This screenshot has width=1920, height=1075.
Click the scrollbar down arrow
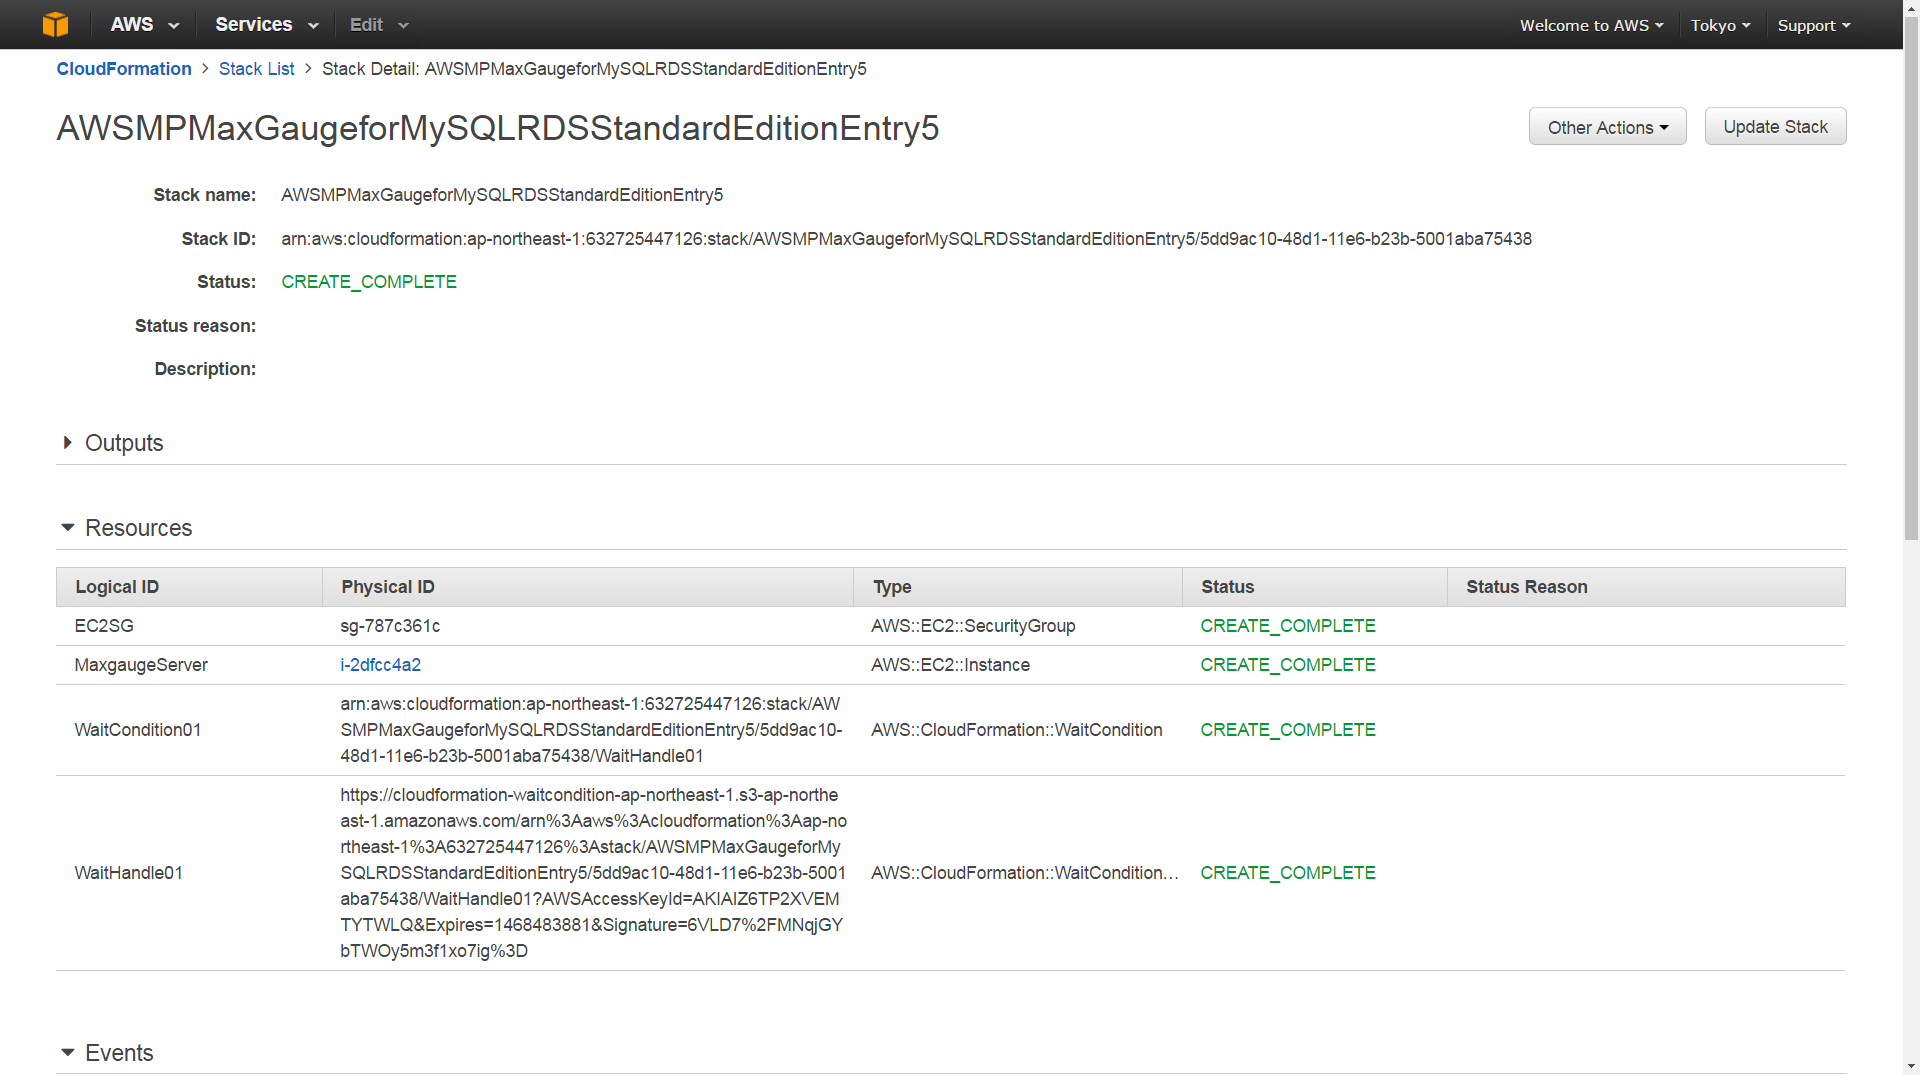(1911, 1066)
